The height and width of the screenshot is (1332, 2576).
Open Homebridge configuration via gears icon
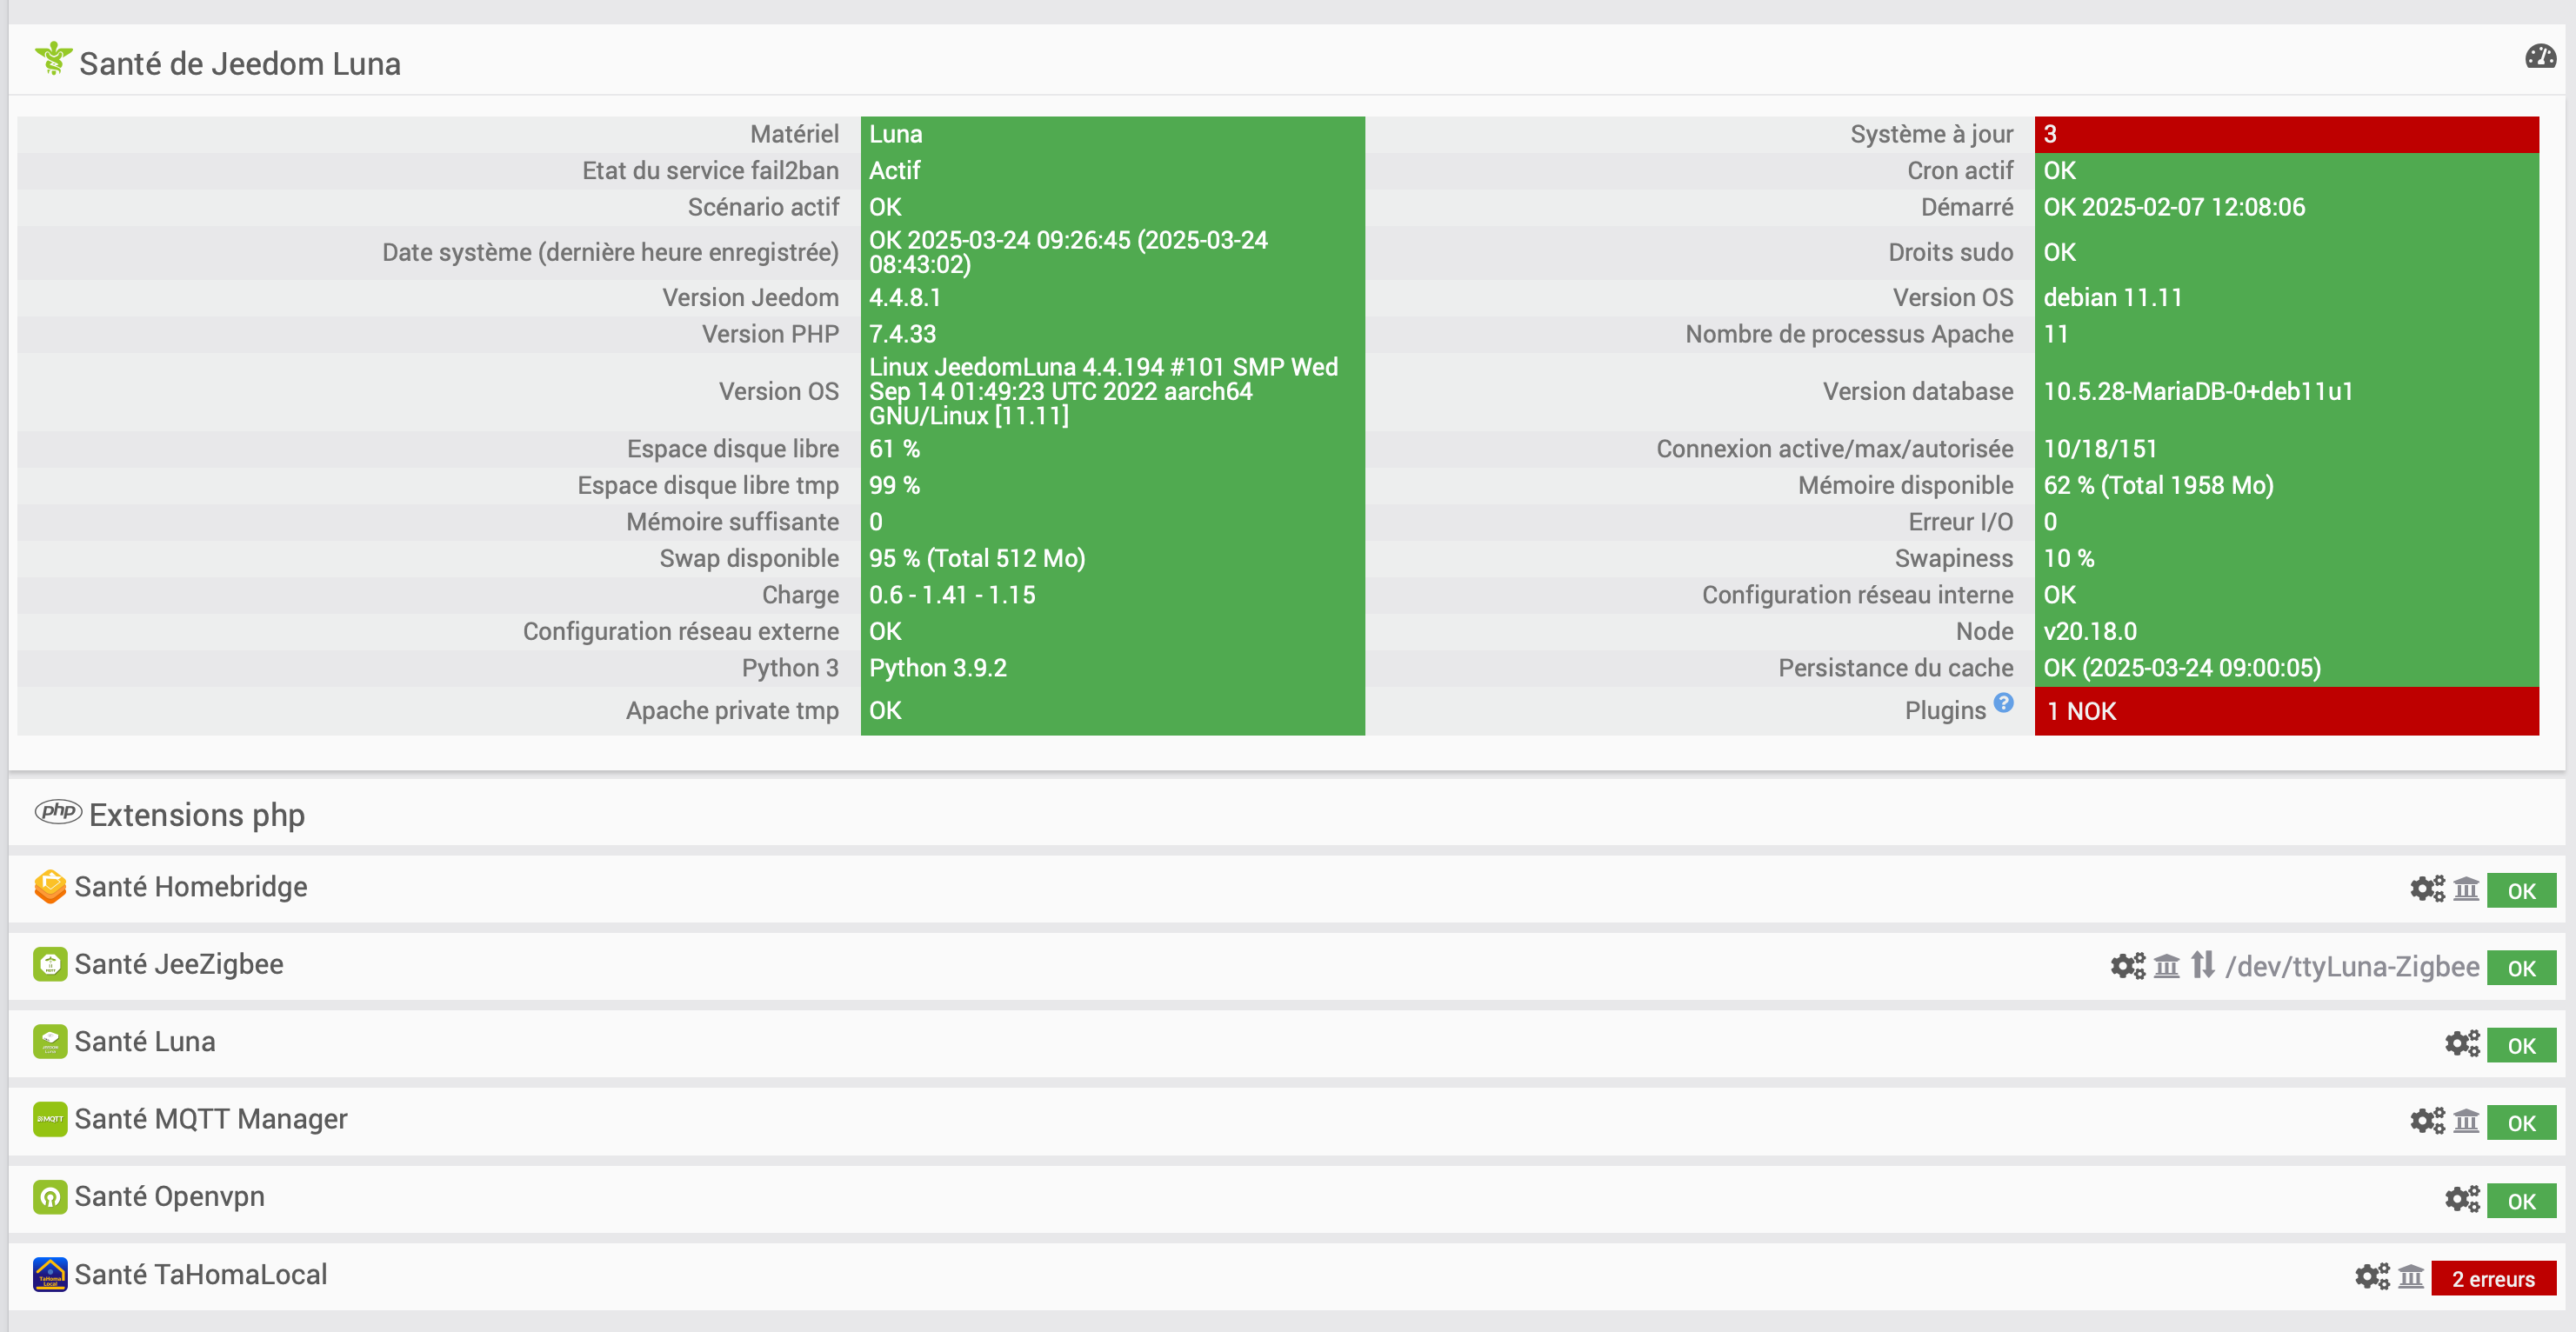point(2427,889)
